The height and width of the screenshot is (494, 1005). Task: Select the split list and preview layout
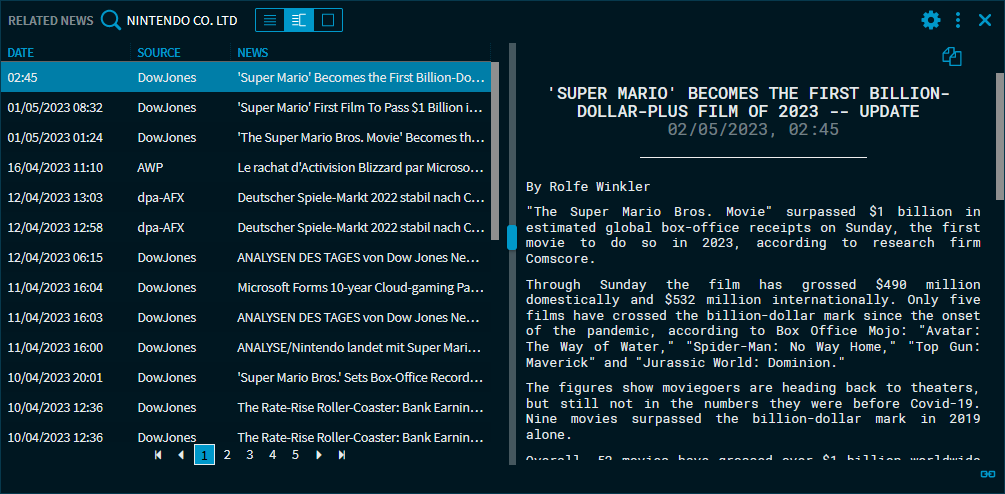[299, 20]
